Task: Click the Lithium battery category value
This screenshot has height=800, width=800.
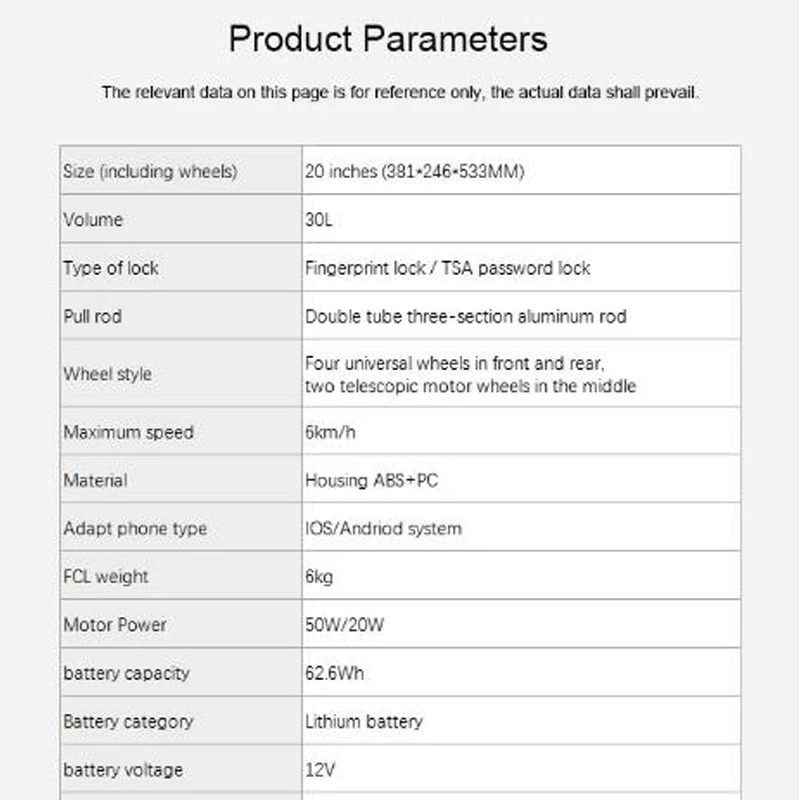Action: [x=364, y=721]
